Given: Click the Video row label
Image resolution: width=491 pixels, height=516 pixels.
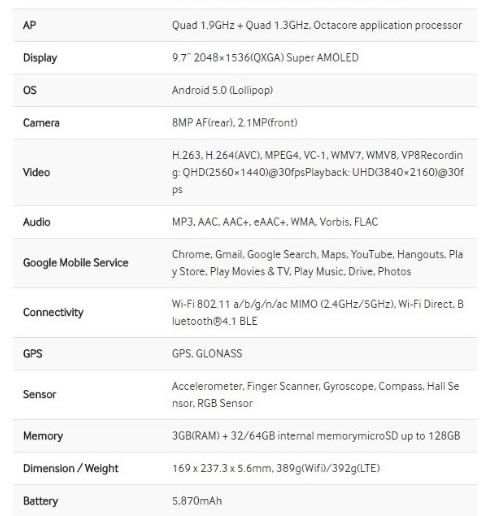Looking at the screenshot, I should (36, 172).
